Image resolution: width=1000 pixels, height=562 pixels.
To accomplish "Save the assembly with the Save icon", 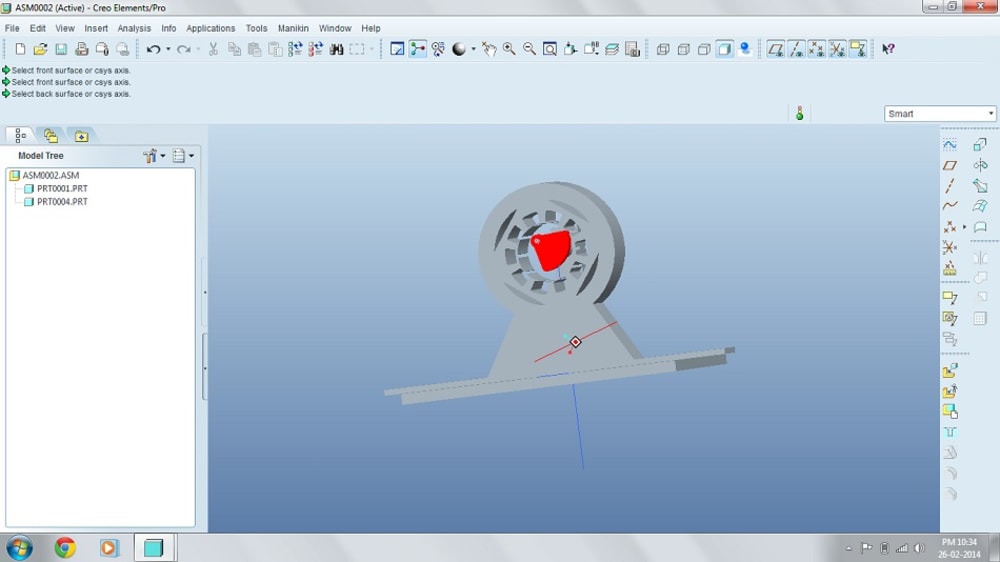I will pos(61,49).
